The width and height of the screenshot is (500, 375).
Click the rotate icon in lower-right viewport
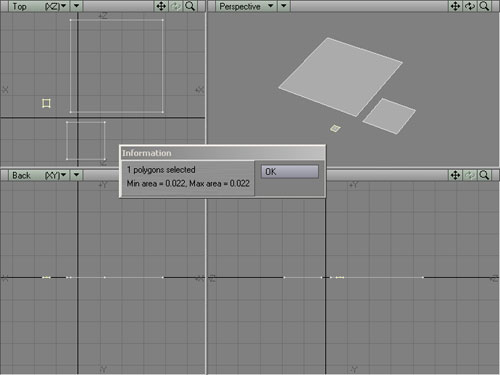(x=470, y=175)
